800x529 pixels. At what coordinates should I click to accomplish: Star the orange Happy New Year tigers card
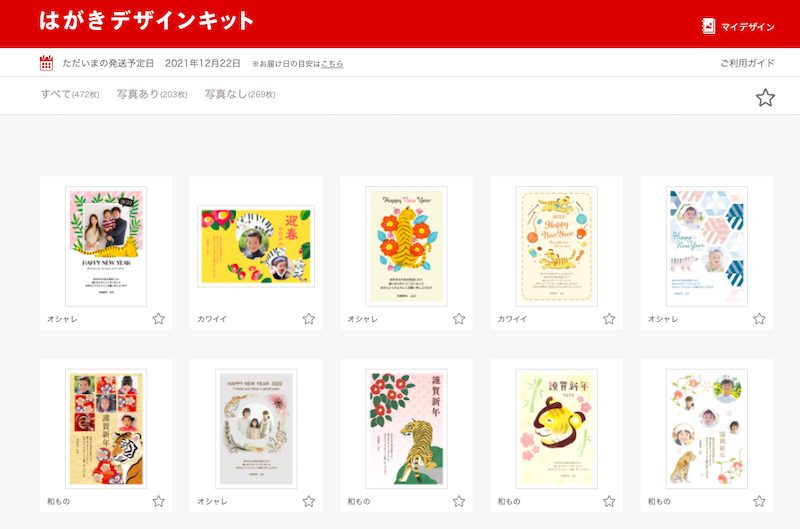tap(609, 319)
